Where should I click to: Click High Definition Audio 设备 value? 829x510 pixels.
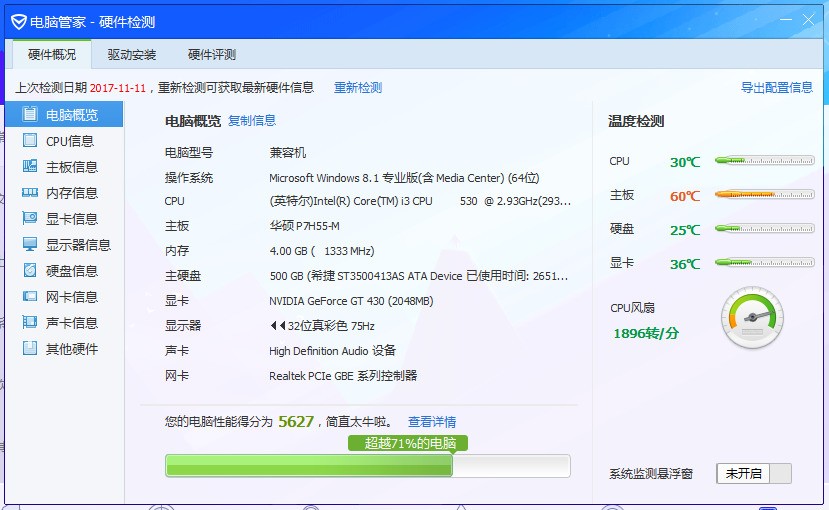coord(333,350)
